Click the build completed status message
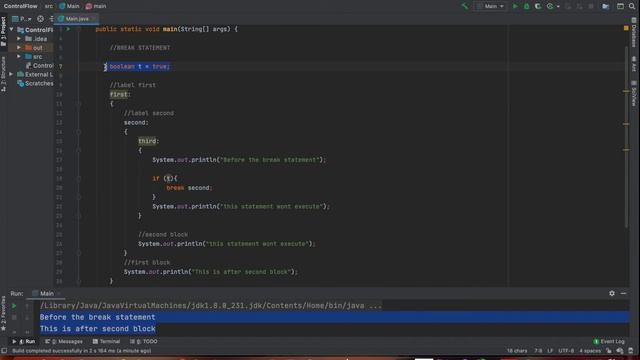640x360 pixels. (x=82, y=351)
